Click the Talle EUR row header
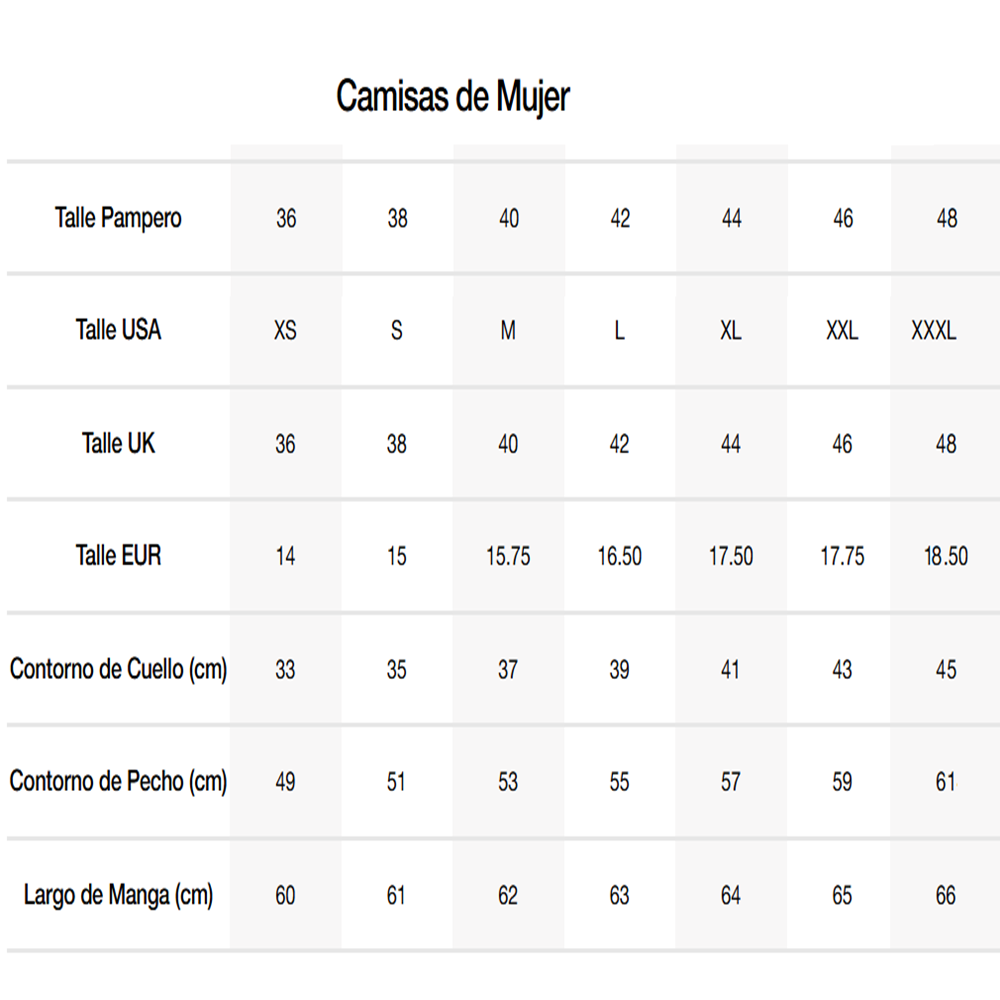This screenshot has height=1000, width=1000. [118, 556]
